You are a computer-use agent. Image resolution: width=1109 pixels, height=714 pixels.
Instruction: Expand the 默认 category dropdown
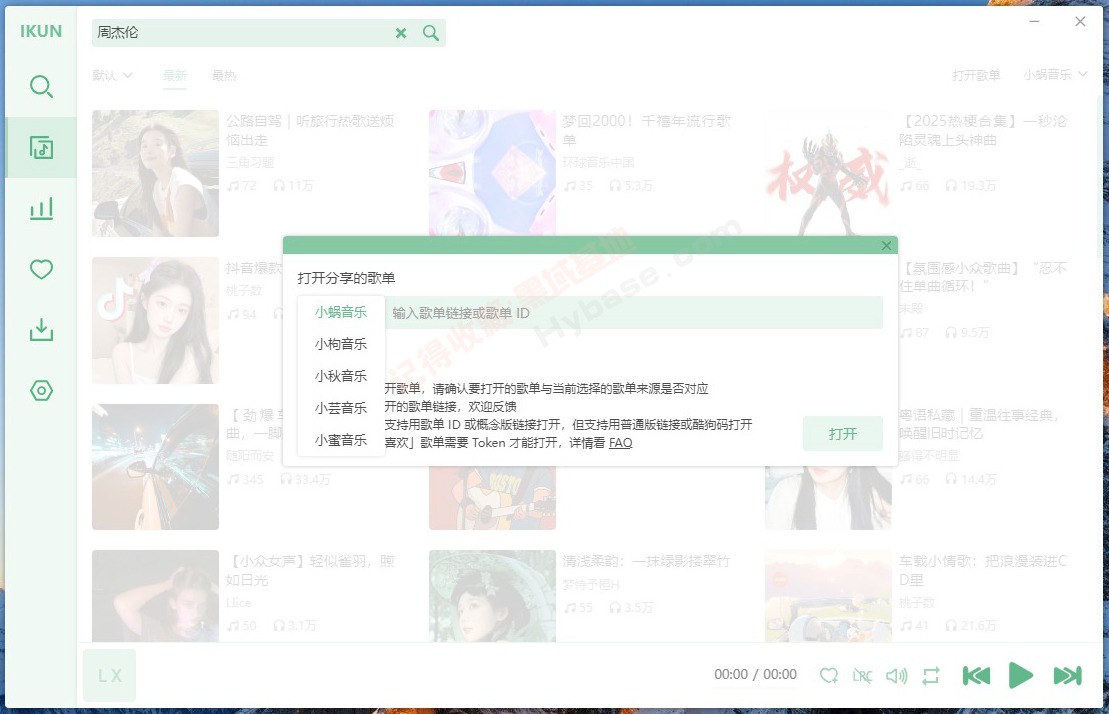point(112,75)
